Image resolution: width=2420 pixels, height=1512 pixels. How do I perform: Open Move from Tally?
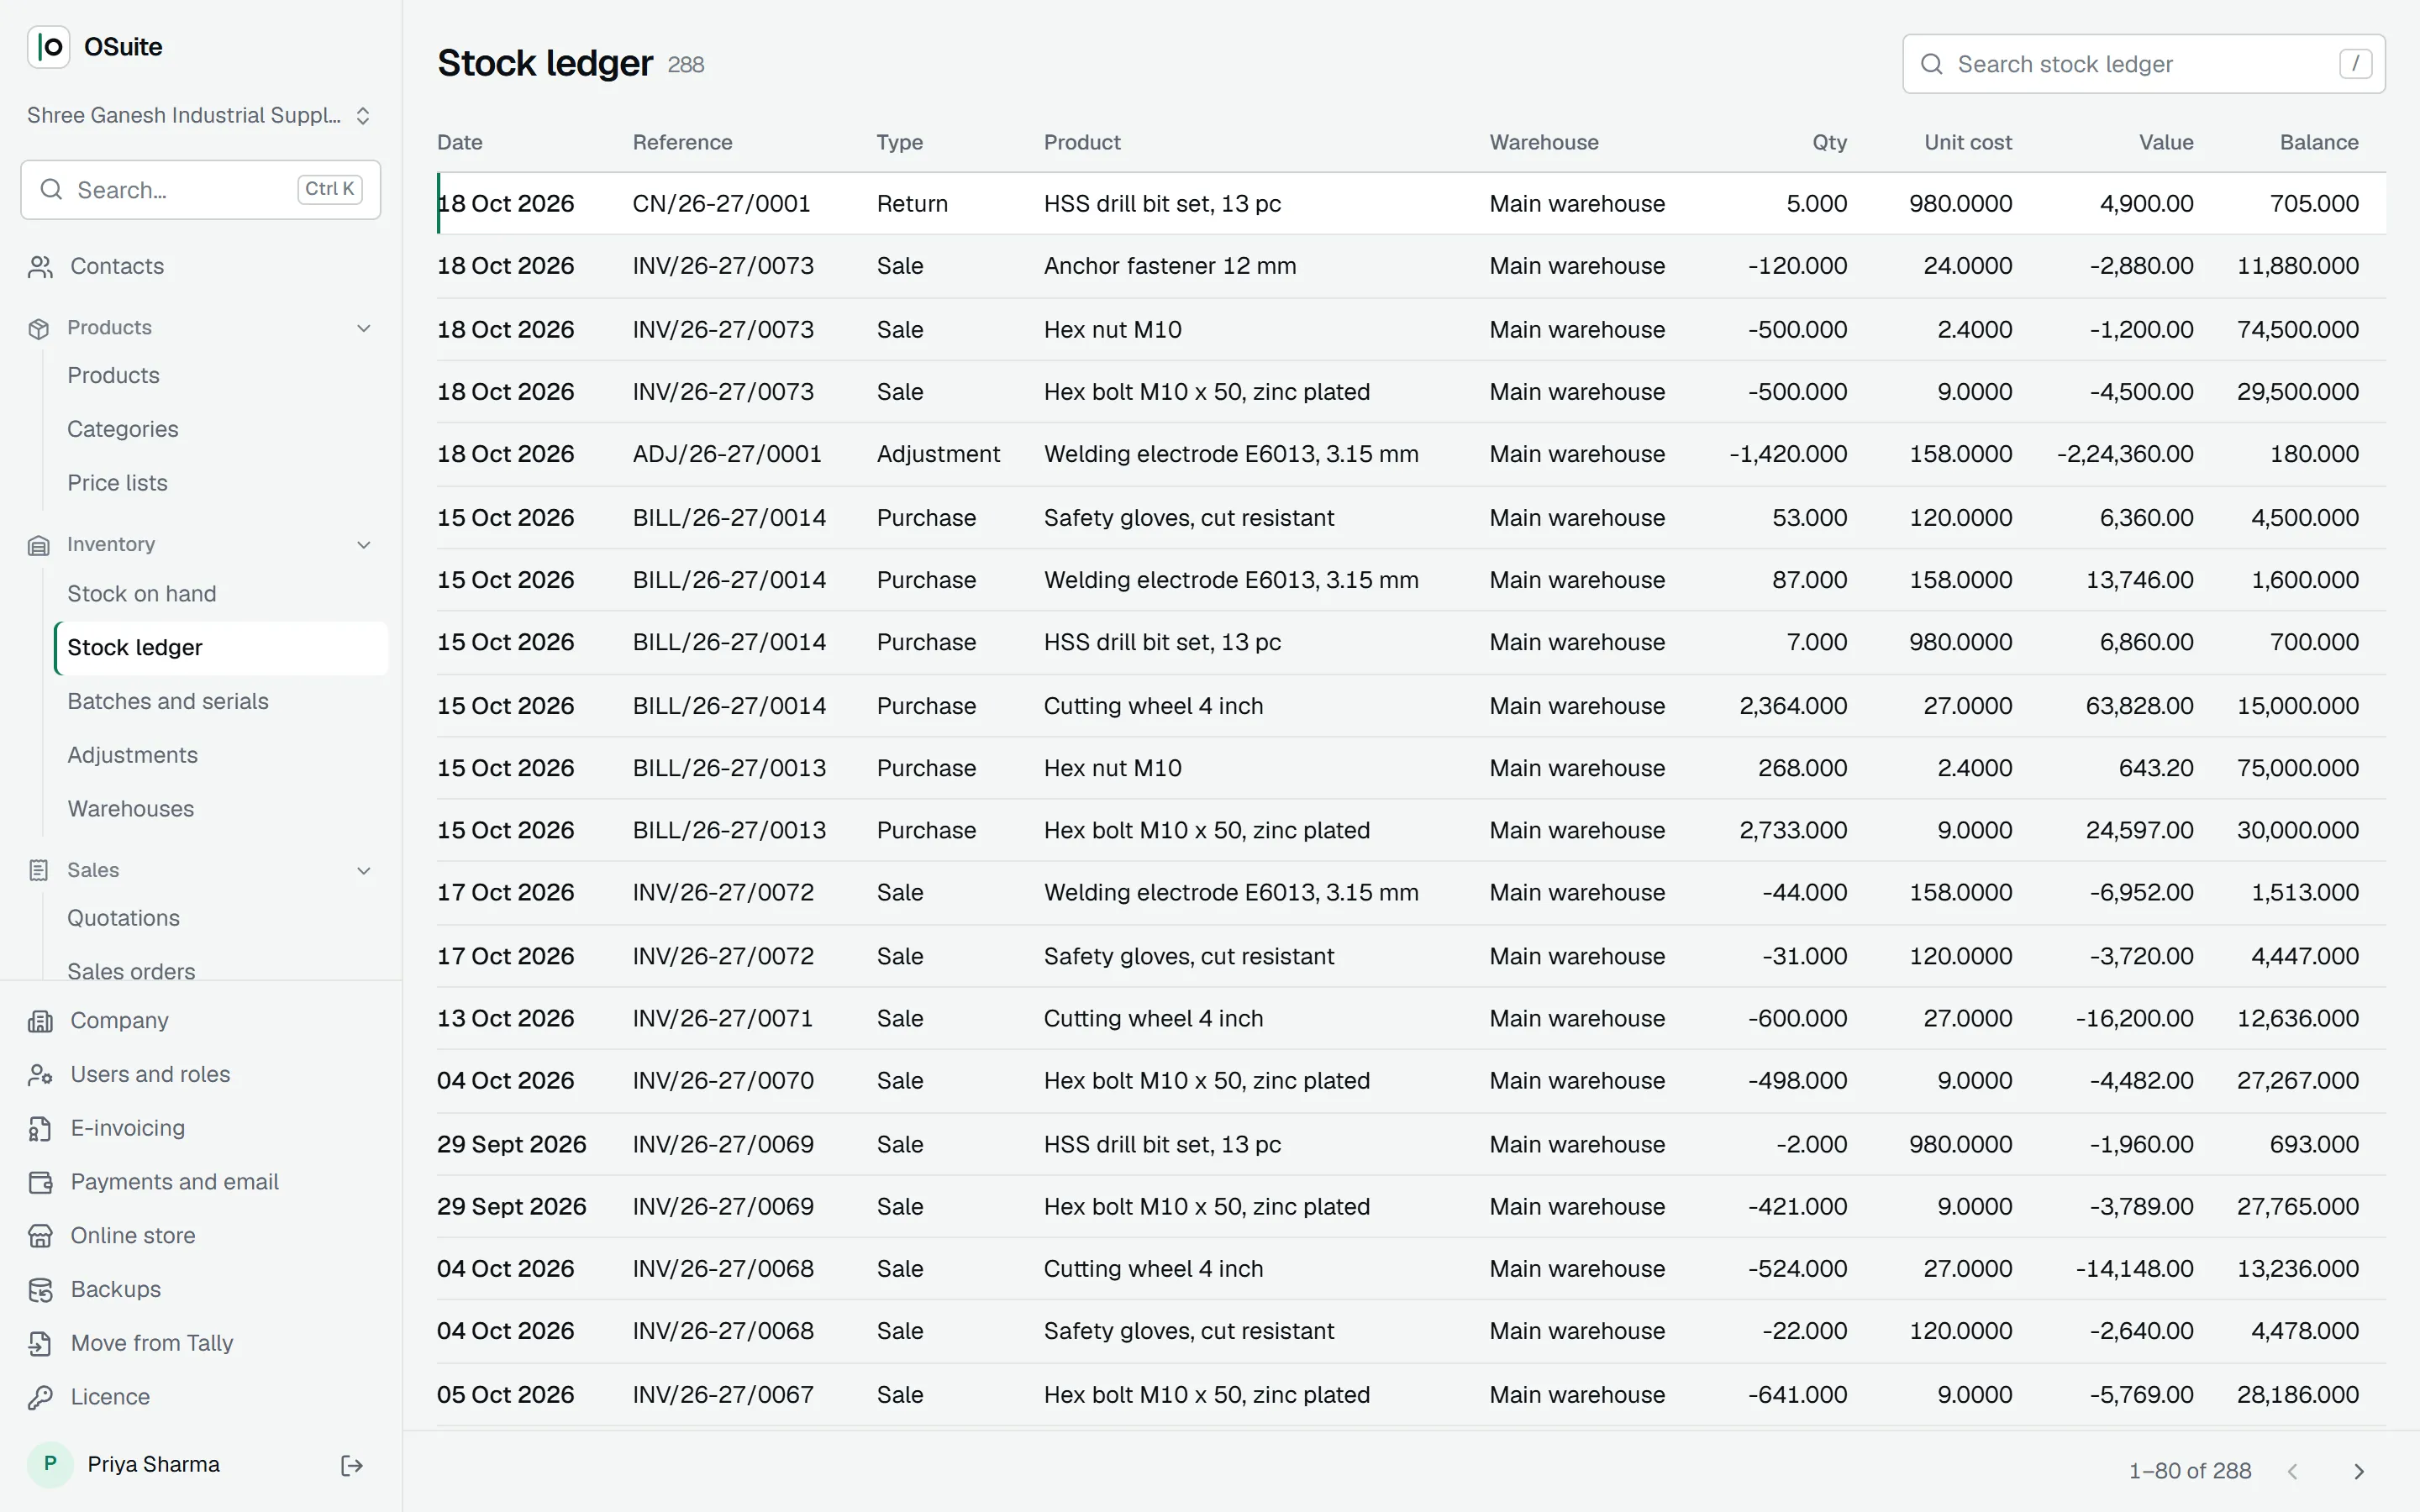tap(201, 1343)
